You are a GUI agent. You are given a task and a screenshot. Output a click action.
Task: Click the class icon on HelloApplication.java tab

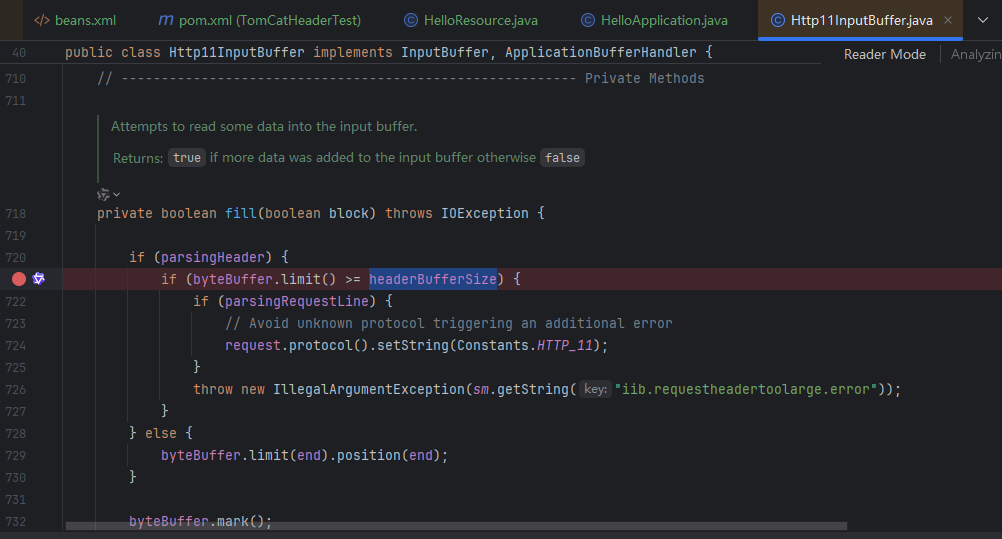coord(588,20)
